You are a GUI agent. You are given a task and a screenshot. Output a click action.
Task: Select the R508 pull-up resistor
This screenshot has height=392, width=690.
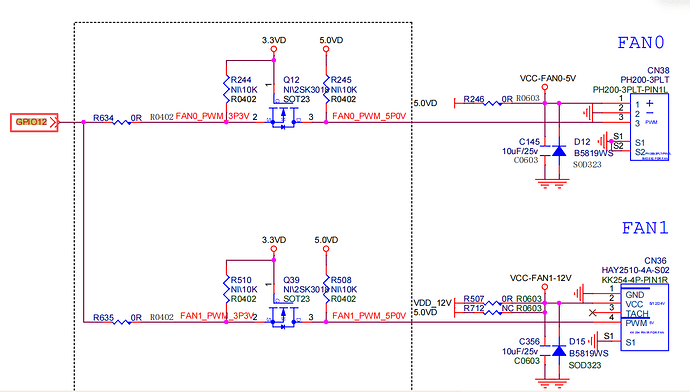(326, 289)
